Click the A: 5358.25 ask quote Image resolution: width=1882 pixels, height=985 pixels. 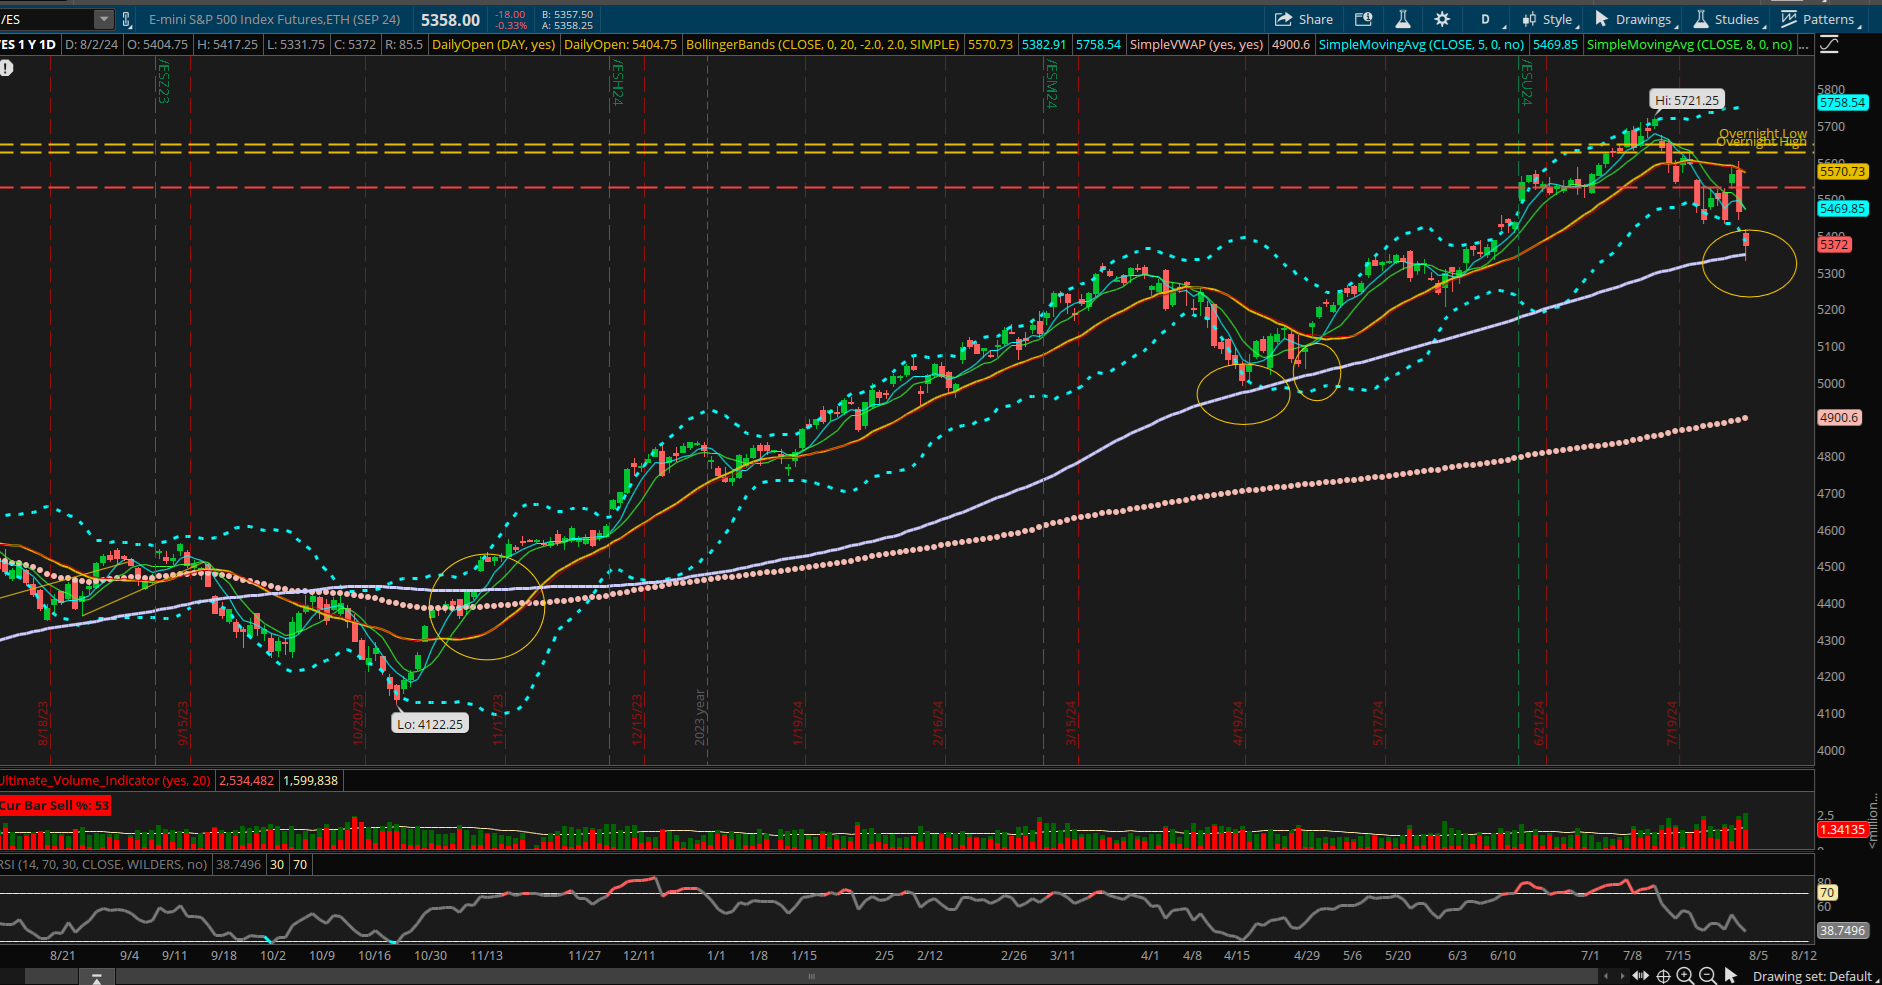point(567,25)
